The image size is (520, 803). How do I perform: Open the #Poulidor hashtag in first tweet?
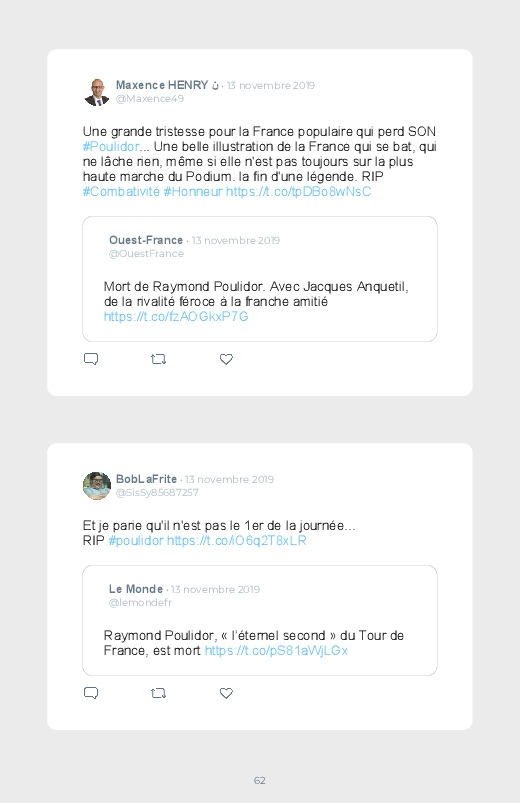(111, 146)
